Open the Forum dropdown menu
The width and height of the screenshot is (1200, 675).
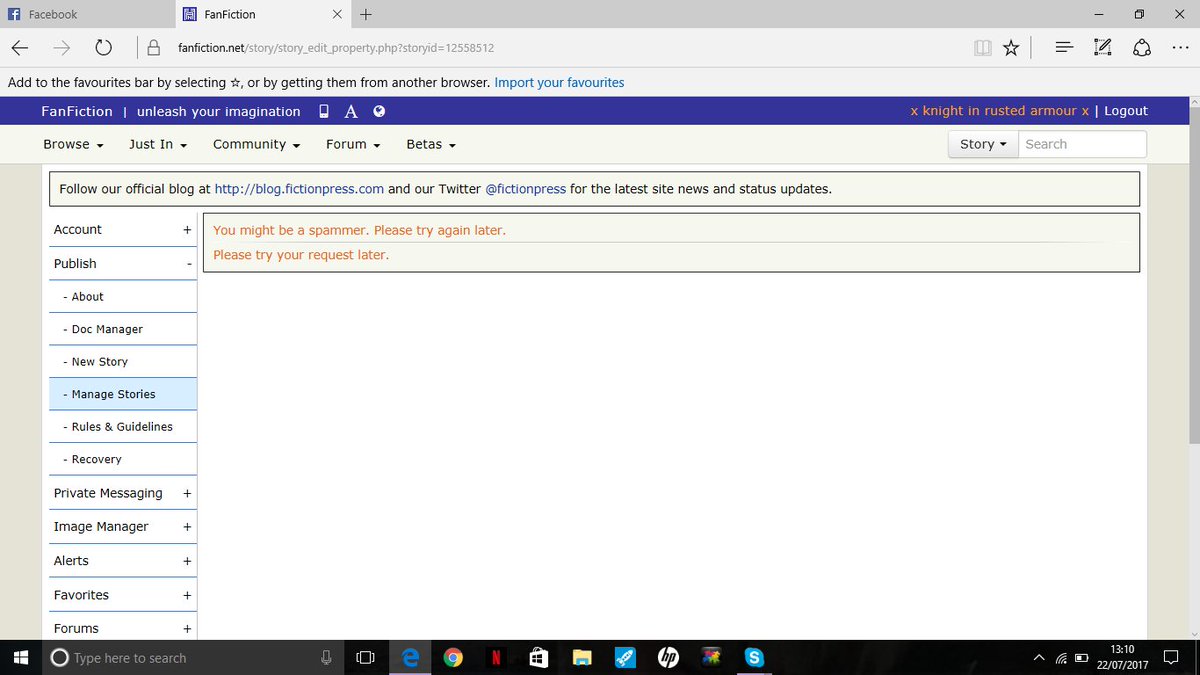point(353,144)
